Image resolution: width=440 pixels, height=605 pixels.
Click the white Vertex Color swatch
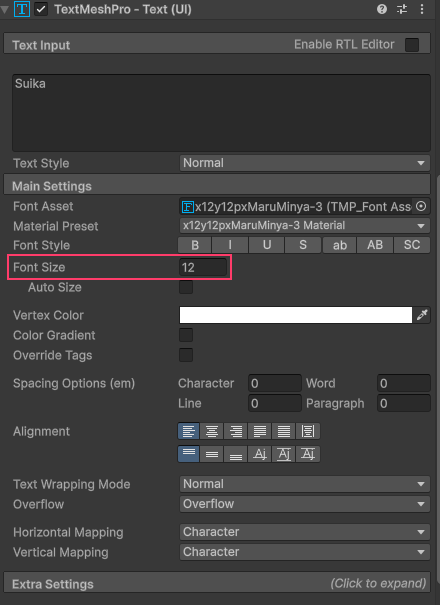296,315
